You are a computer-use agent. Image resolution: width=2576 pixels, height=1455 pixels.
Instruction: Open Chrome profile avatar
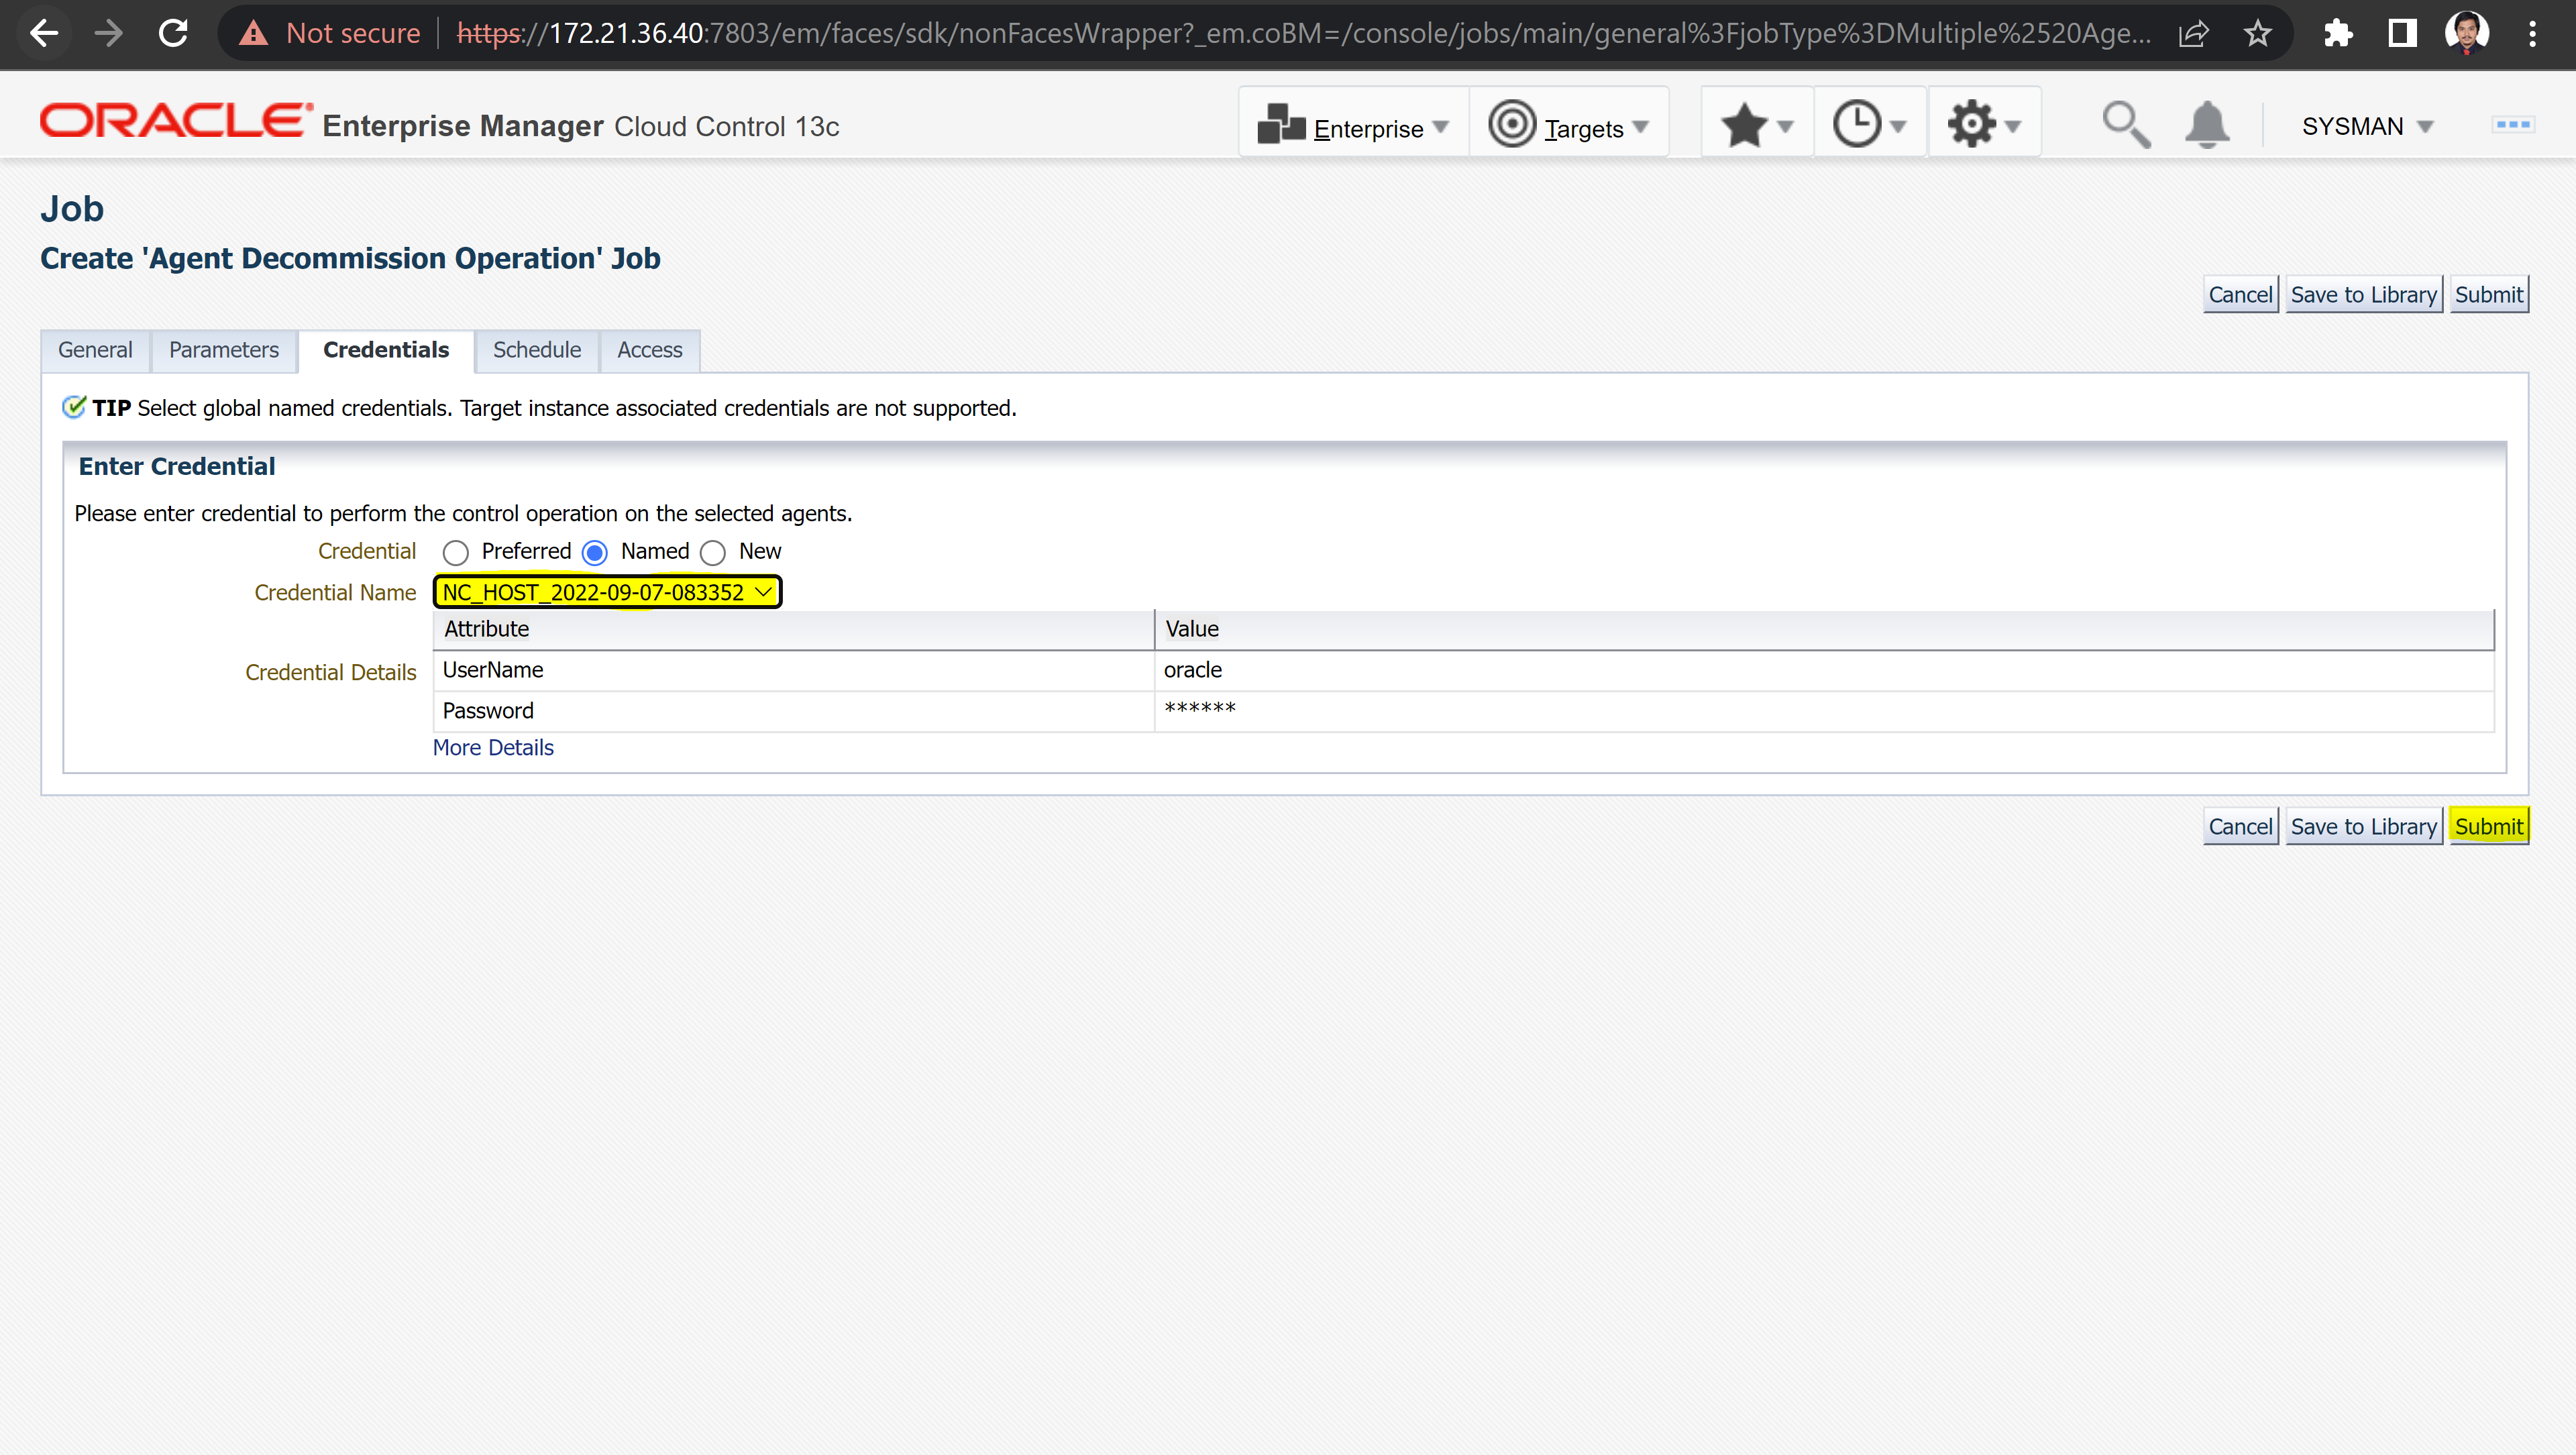point(2466,34)
